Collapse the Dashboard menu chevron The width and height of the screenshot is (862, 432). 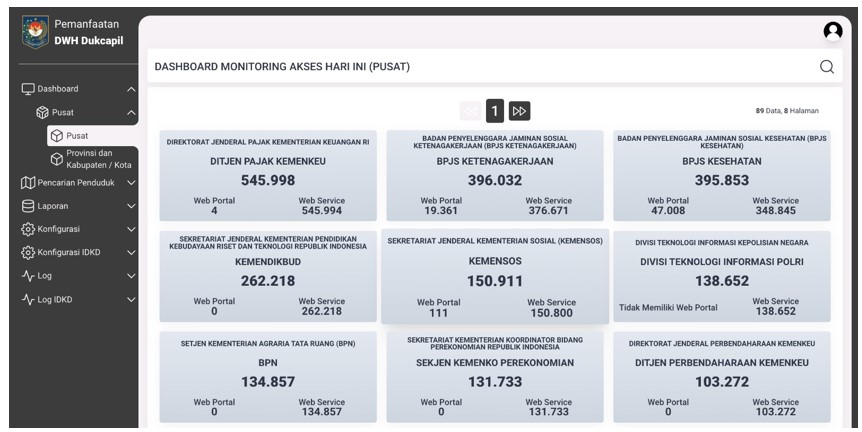[131, 90]
